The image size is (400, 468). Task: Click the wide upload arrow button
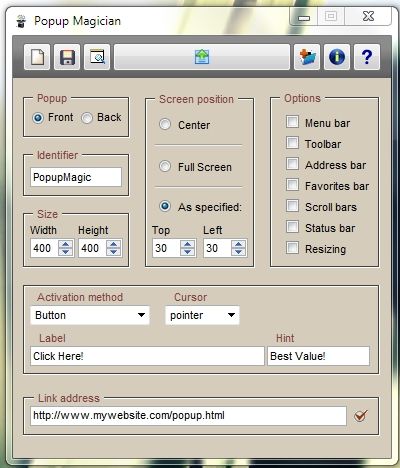pos(202,57)
